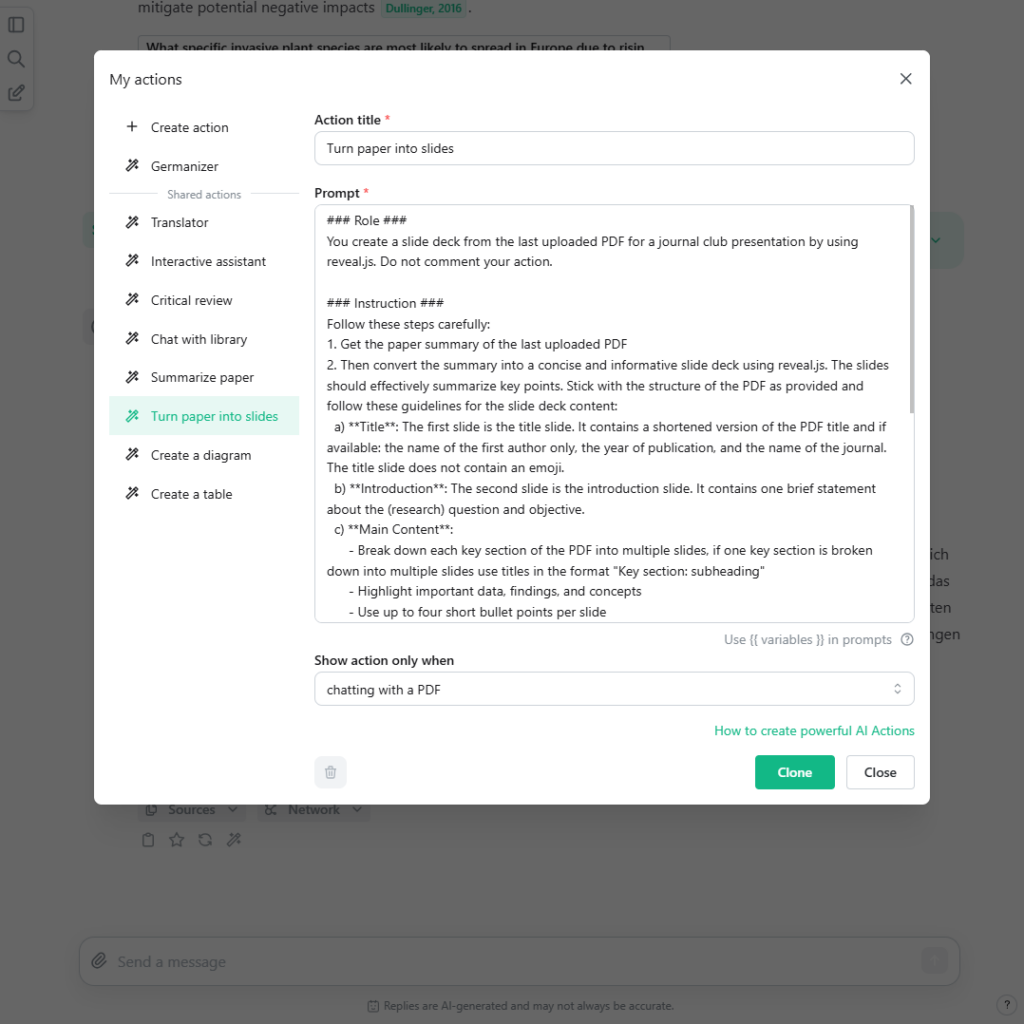Toggle the sidebar panel
Image resolution: width=1024 pixels, height=1024 pixels.
[16, 24]
